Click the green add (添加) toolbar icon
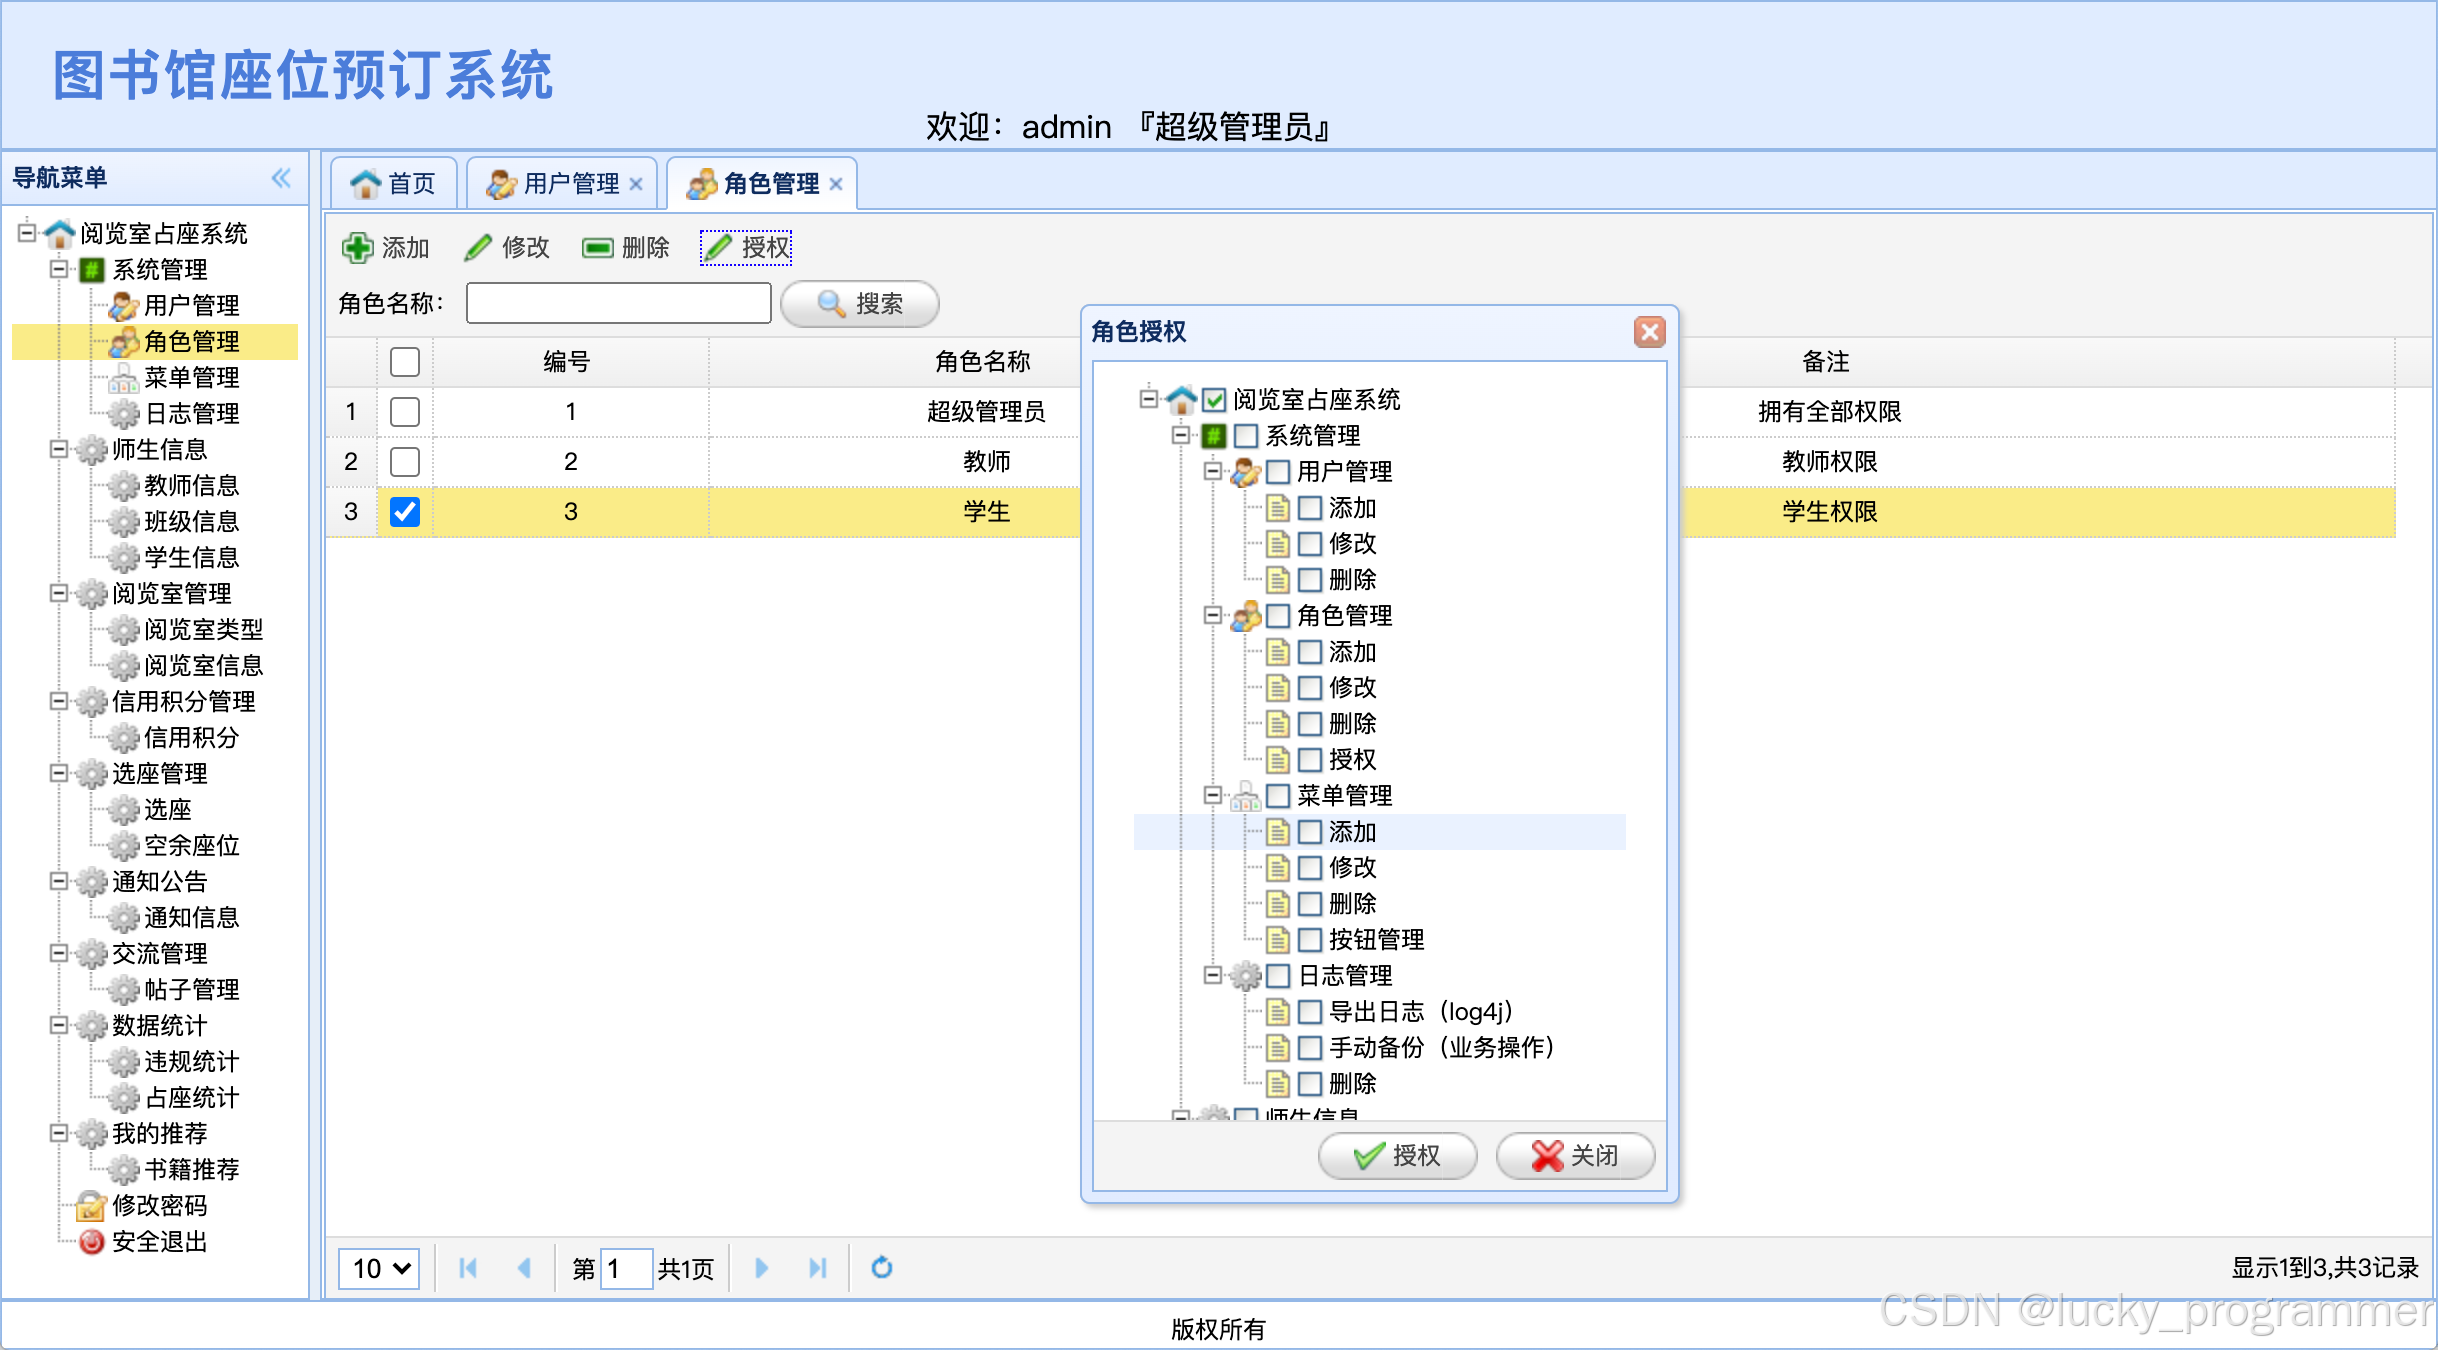Viewport: 2438px width, 1350px height. coord(357,247)
